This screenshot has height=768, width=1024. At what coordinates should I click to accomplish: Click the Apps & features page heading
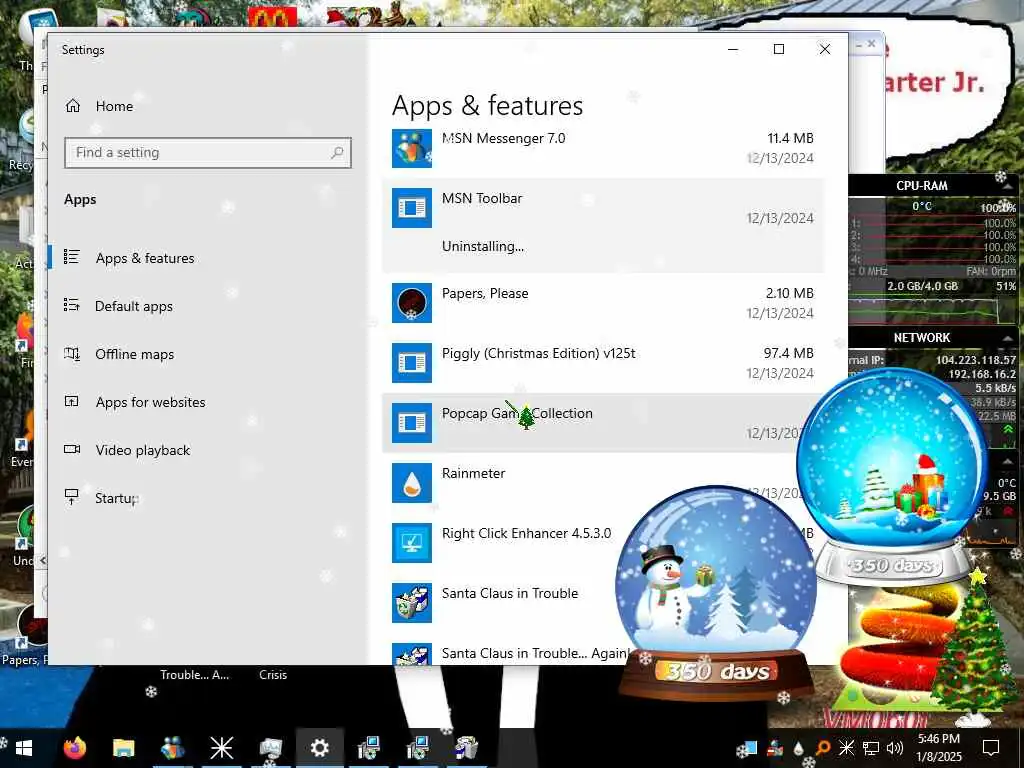[x=487, y=106]
